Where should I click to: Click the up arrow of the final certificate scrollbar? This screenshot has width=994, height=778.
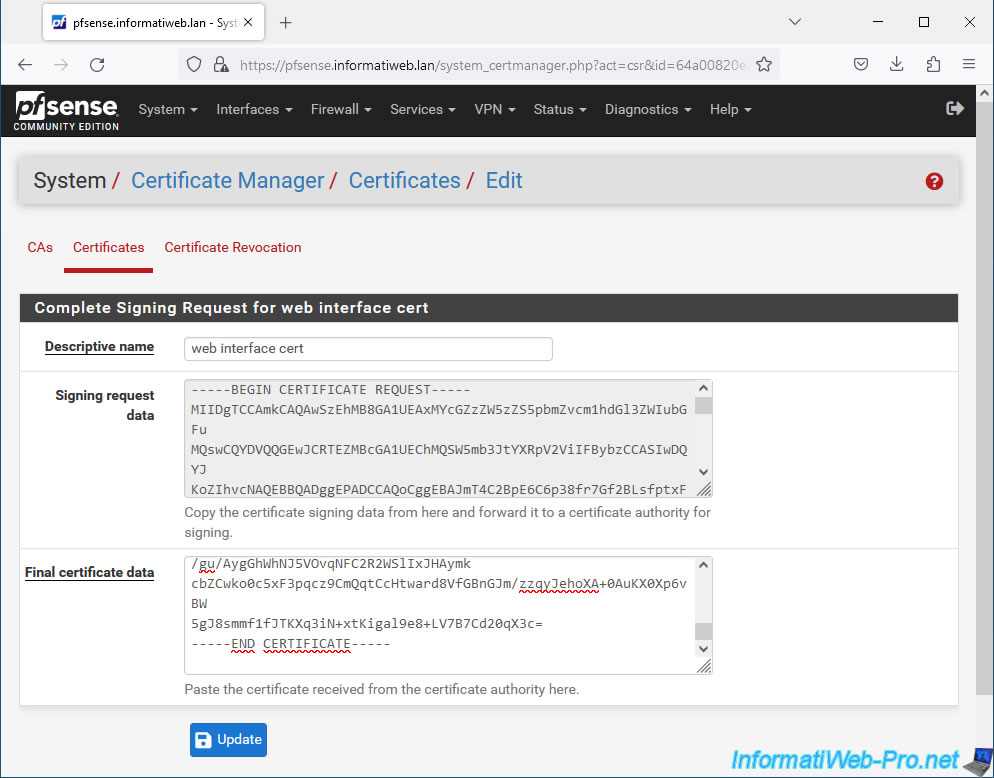[x=703, y=565]
